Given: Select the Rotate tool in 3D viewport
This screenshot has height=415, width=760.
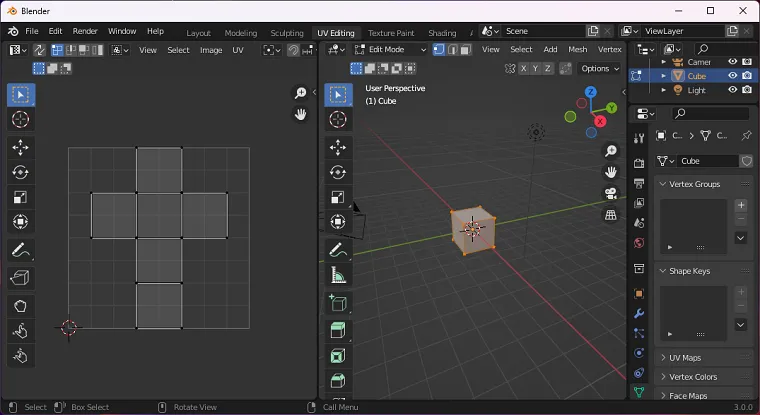Looking at the screenshot, I should [x=338, y=173].
